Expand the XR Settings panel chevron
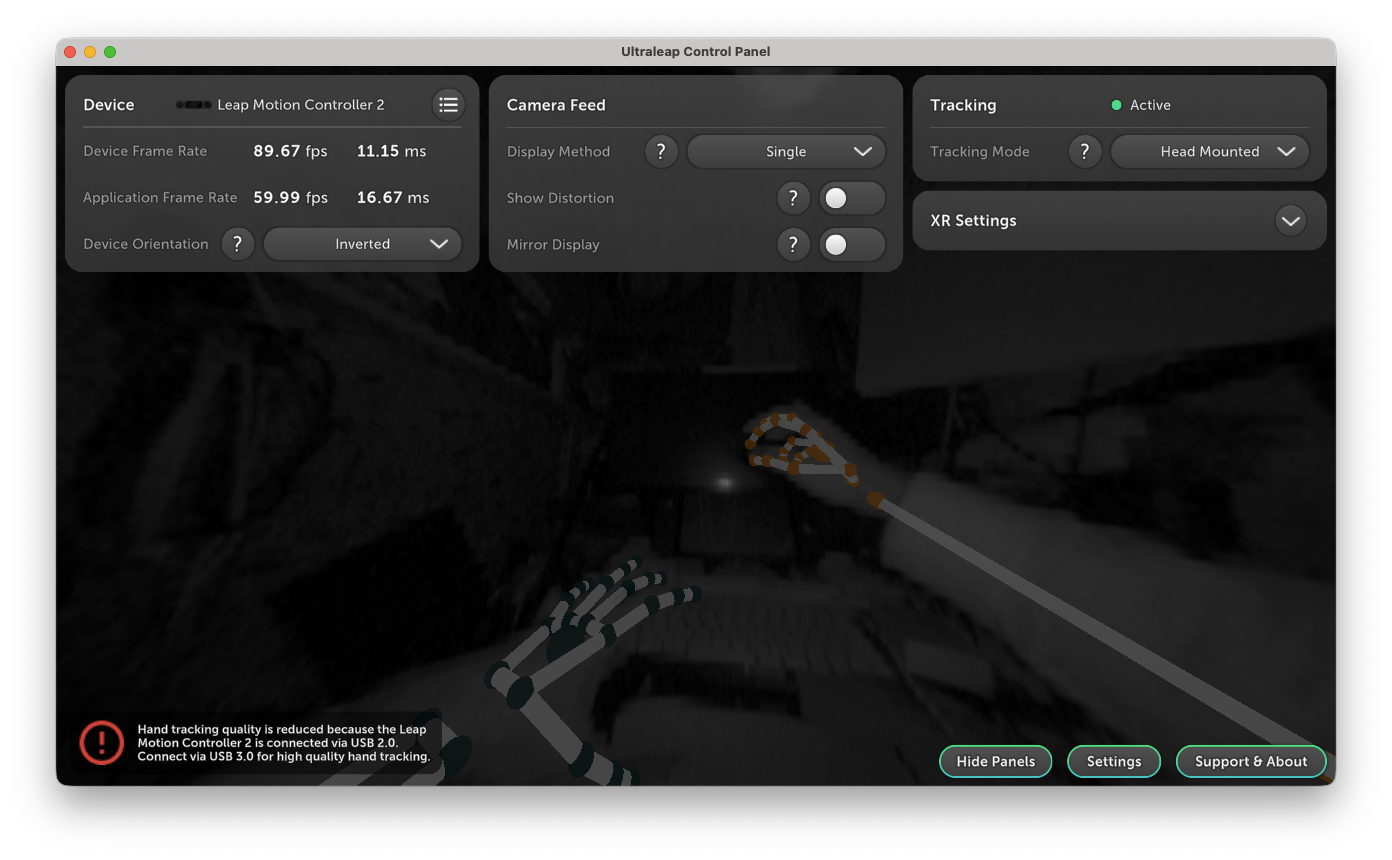Viewport: 1392px width, 860px height. (x=1290, y=221)
